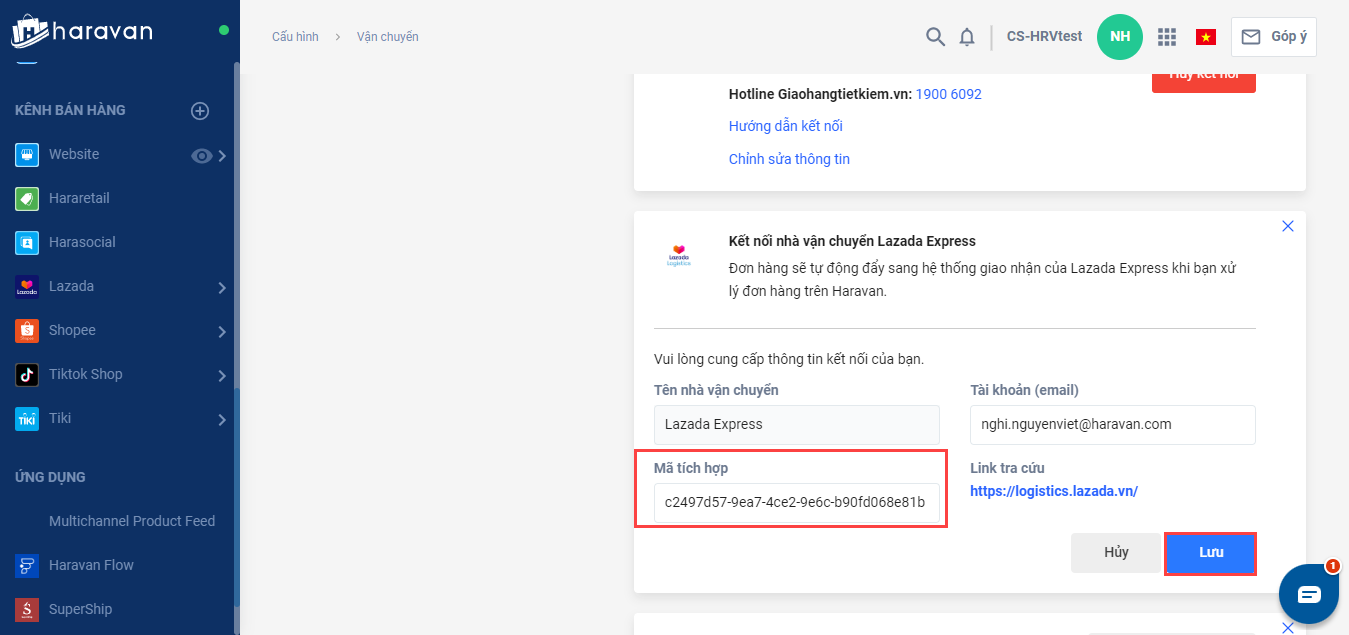Close the Lazada Express connection card
Image resolution: width=1349 pixels, height=635 pixels.
coord(1288,226)
